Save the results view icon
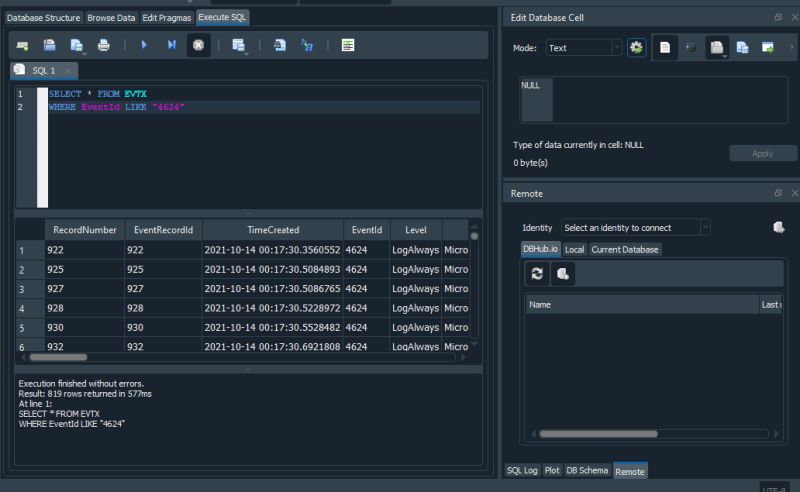This screenshot has height=492, width=800. [x=239, y=45]
